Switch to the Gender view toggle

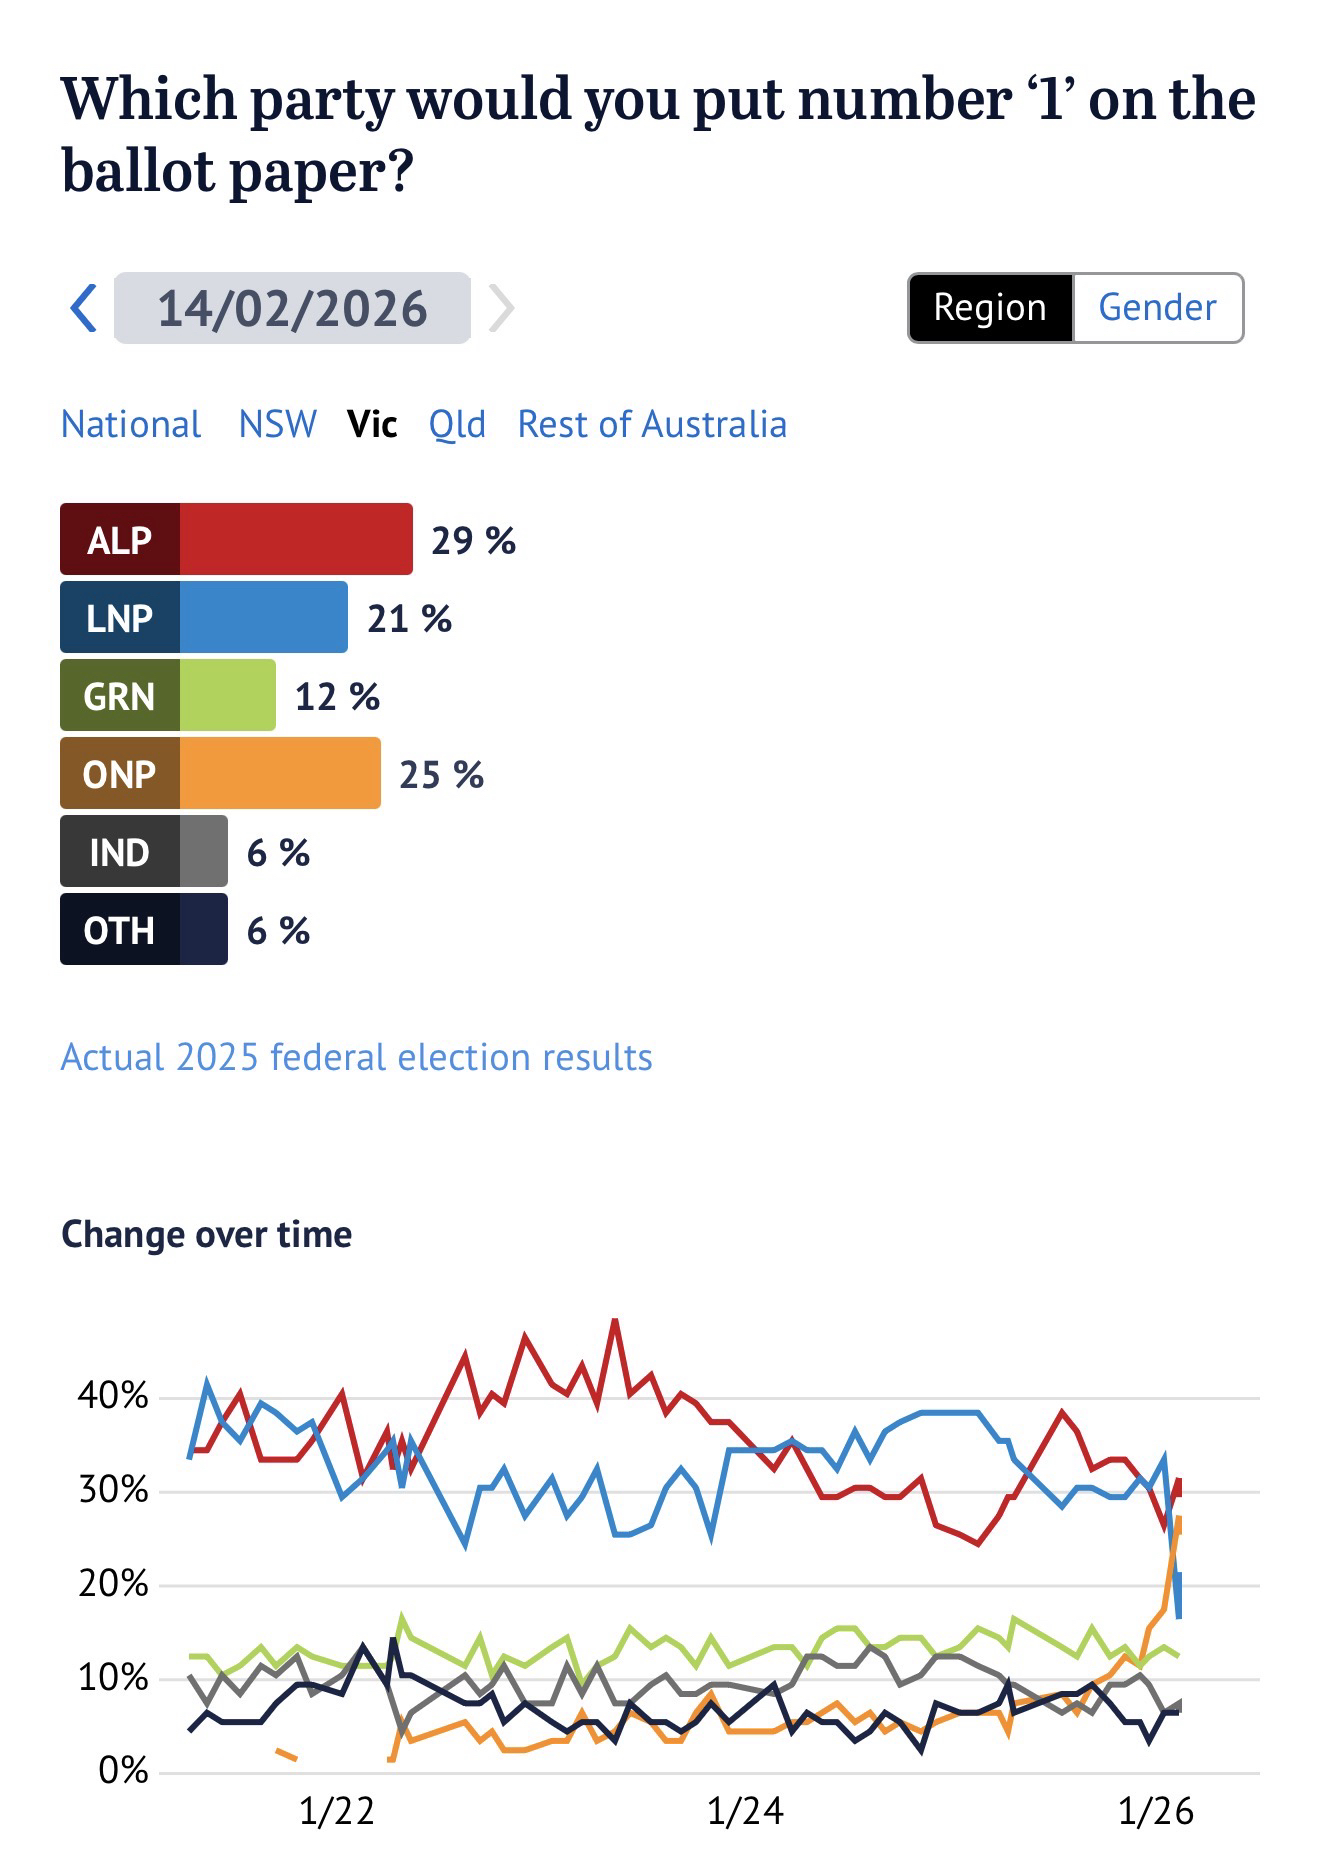[x=1157, y=308]
